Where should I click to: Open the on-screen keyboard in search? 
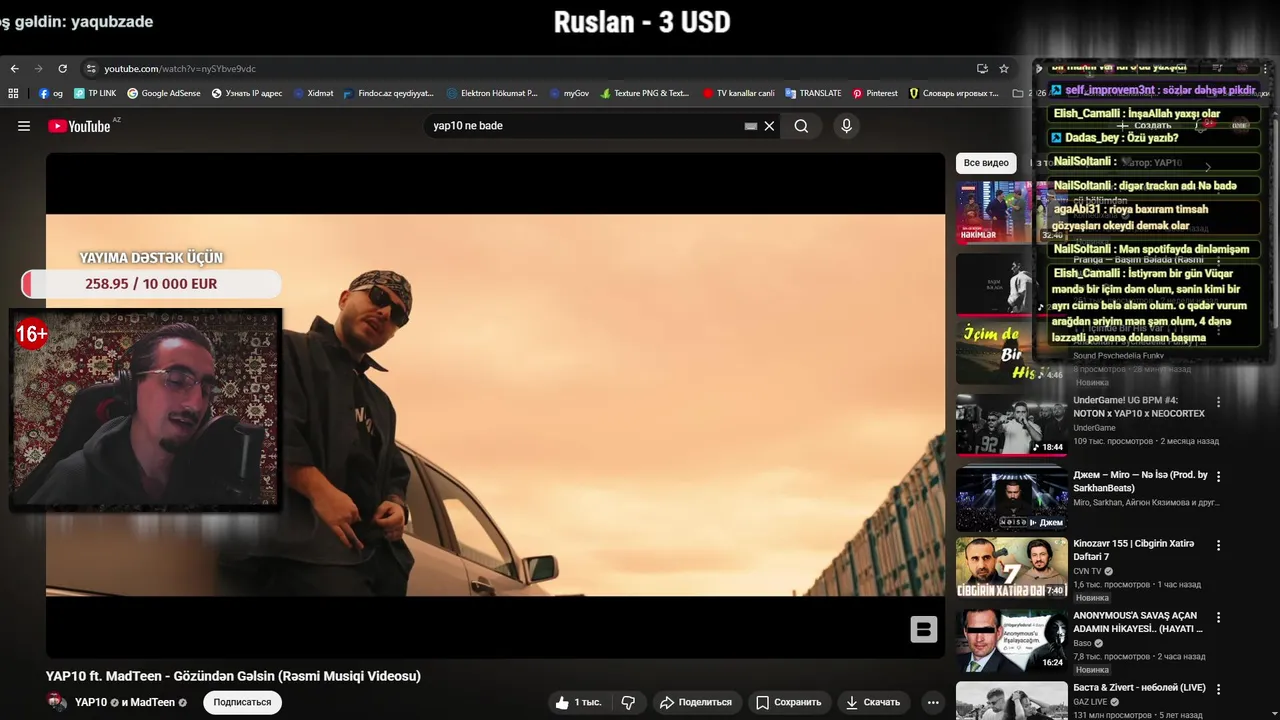point(751,126)
